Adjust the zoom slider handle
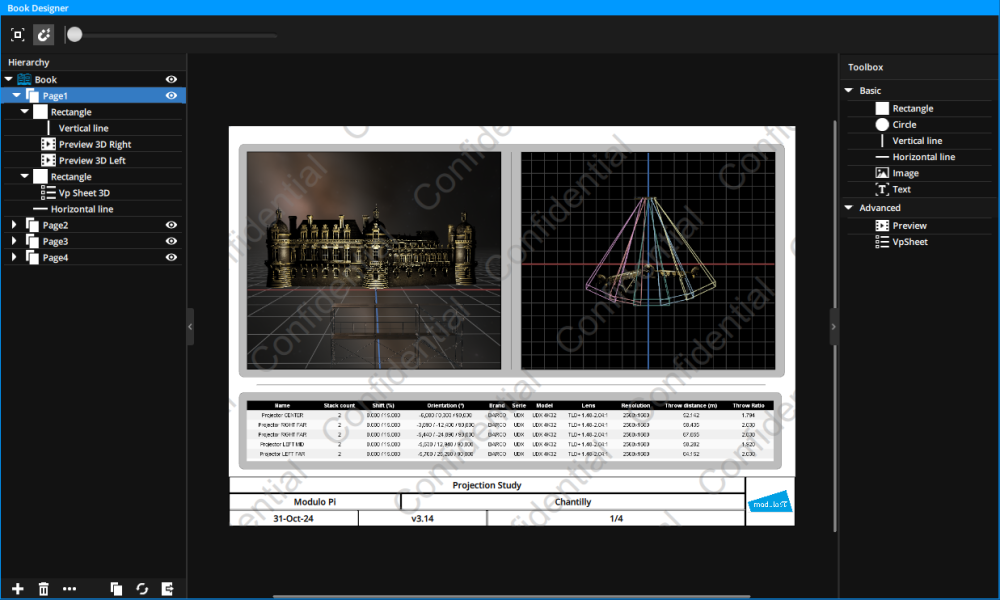 click(75, 34)
